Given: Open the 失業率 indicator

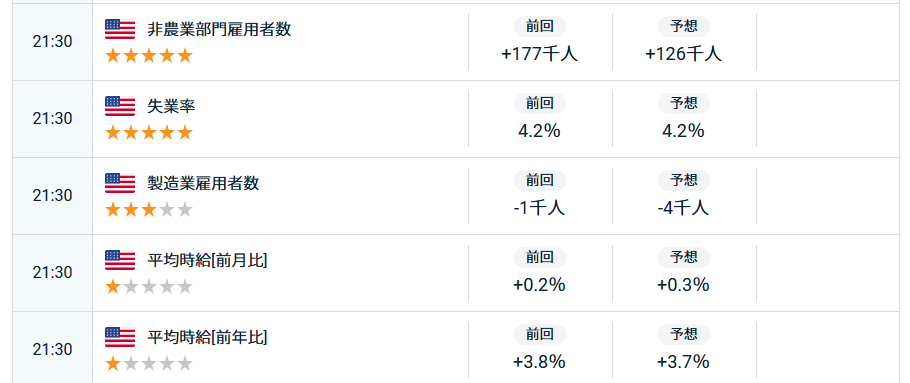Looking at the screenshot, I should click(x=171, y=106).
